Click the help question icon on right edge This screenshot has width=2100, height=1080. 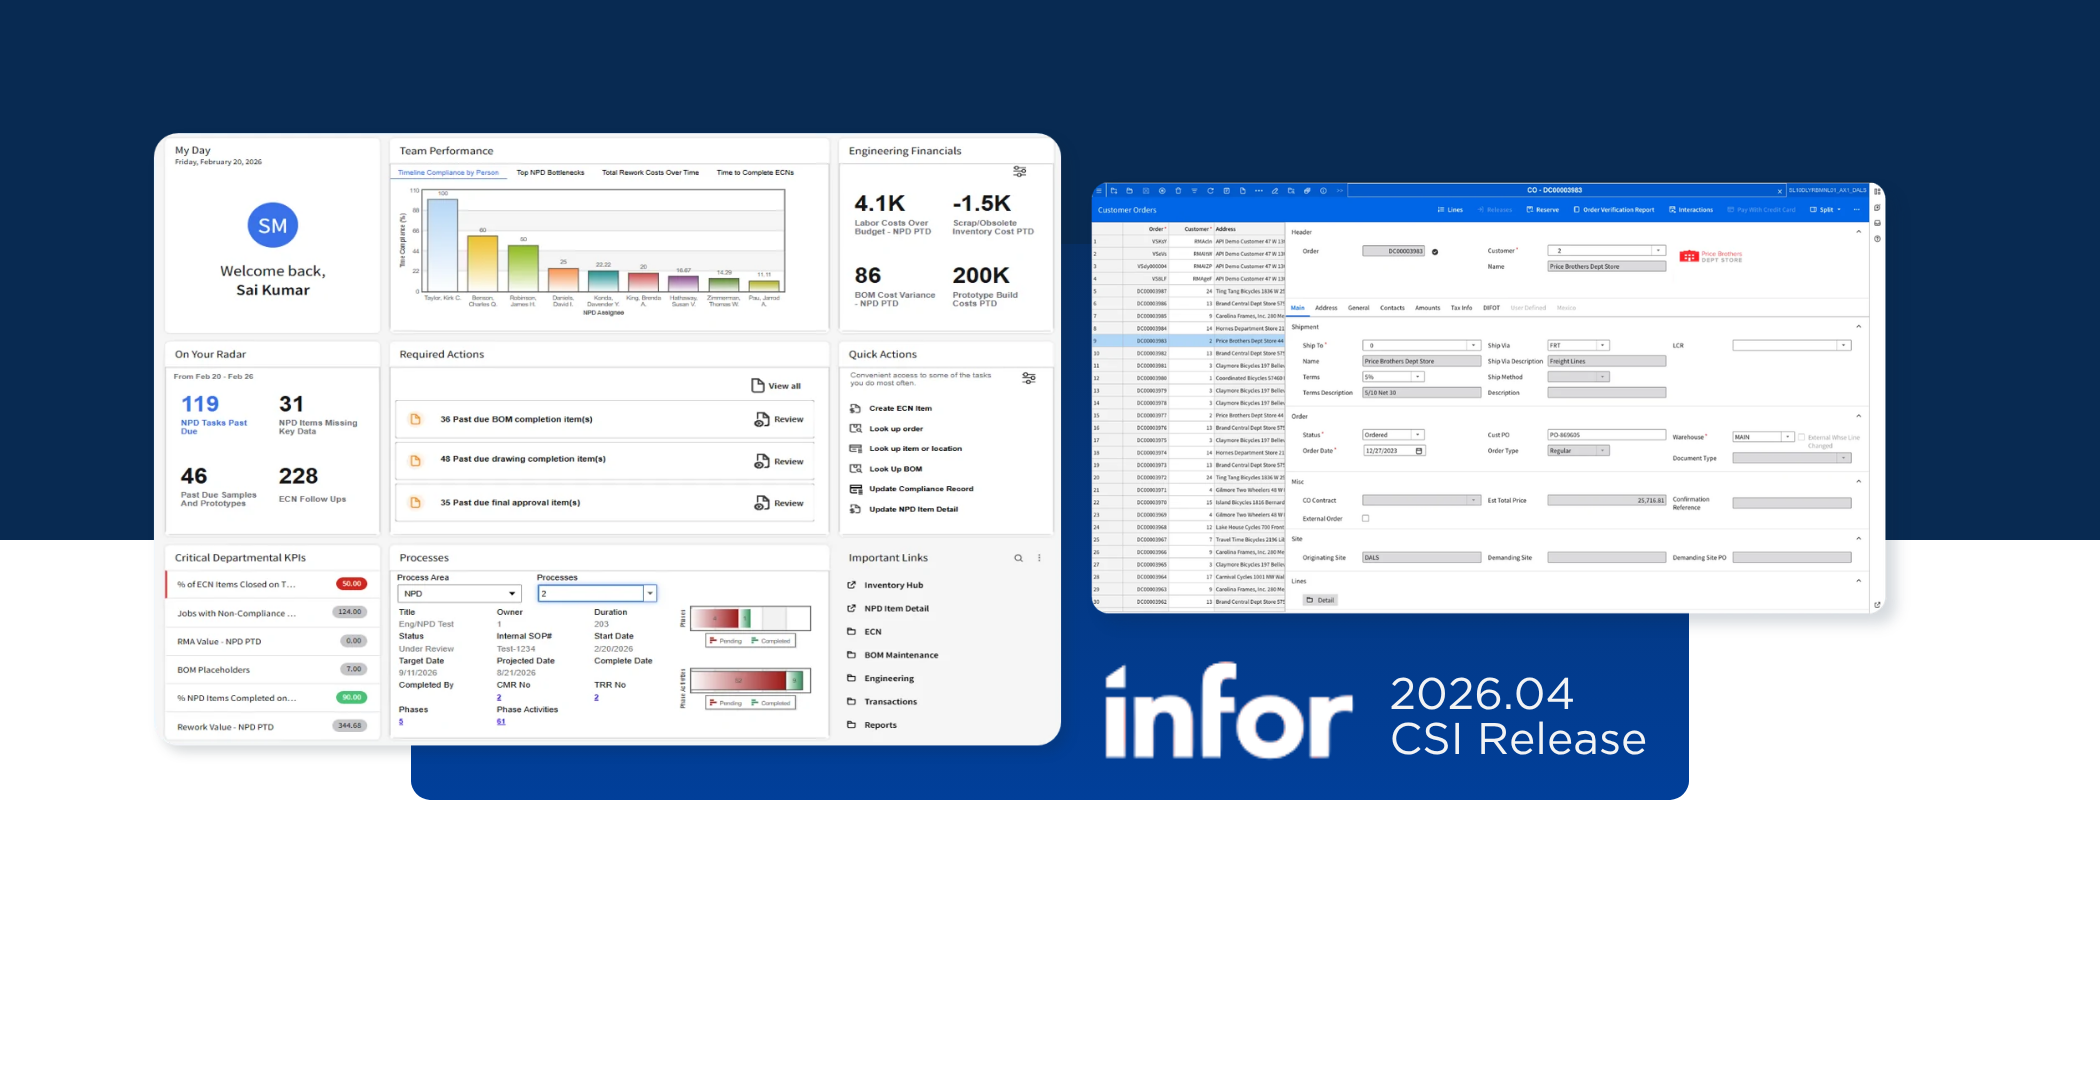point(1877,239)
